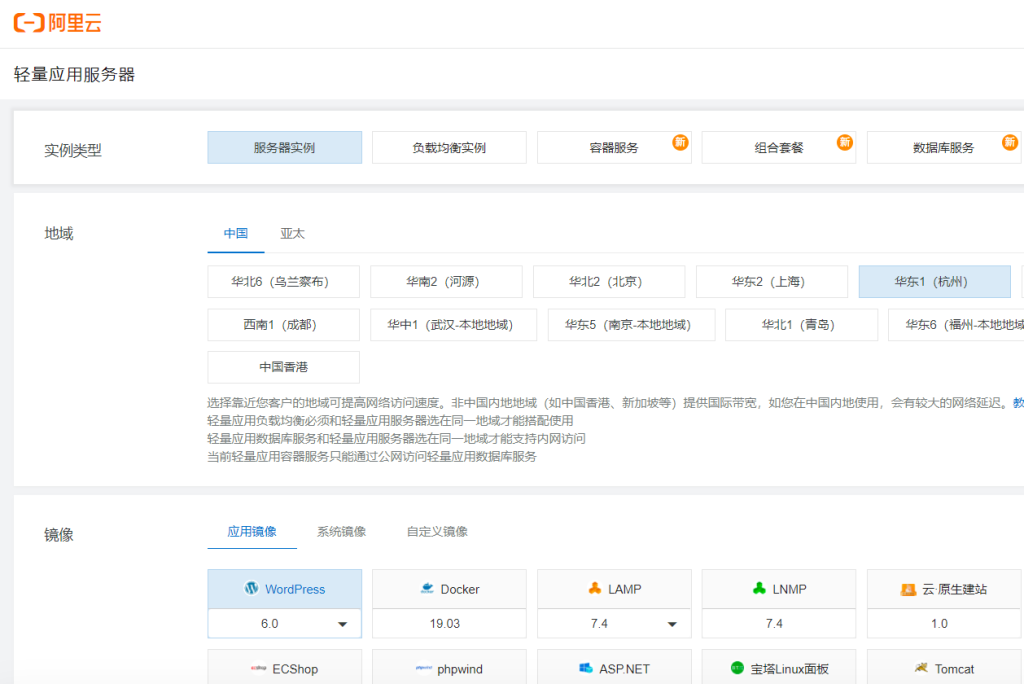Expand the LAMP 7.4 version dropdown
Viewport: 1024px width, 684px height.
[x=672, y=624]
